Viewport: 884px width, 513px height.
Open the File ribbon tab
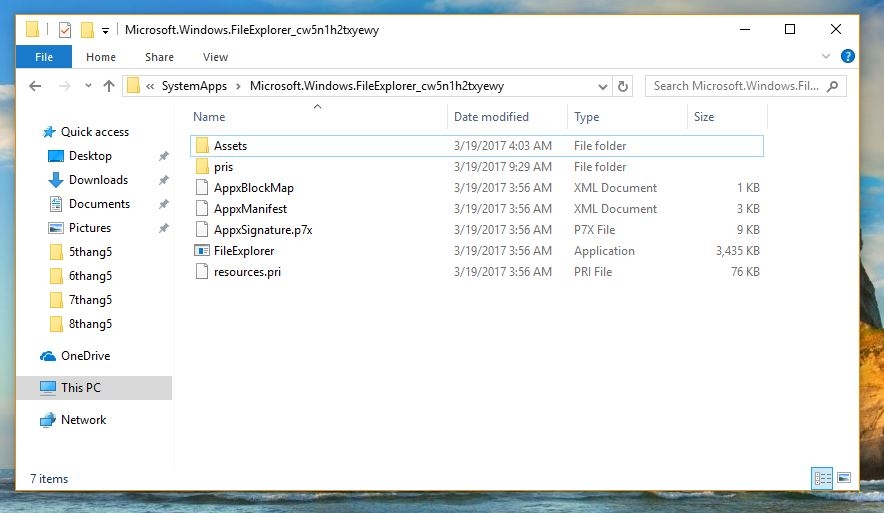pyautogui.click(x=44, y=57)
